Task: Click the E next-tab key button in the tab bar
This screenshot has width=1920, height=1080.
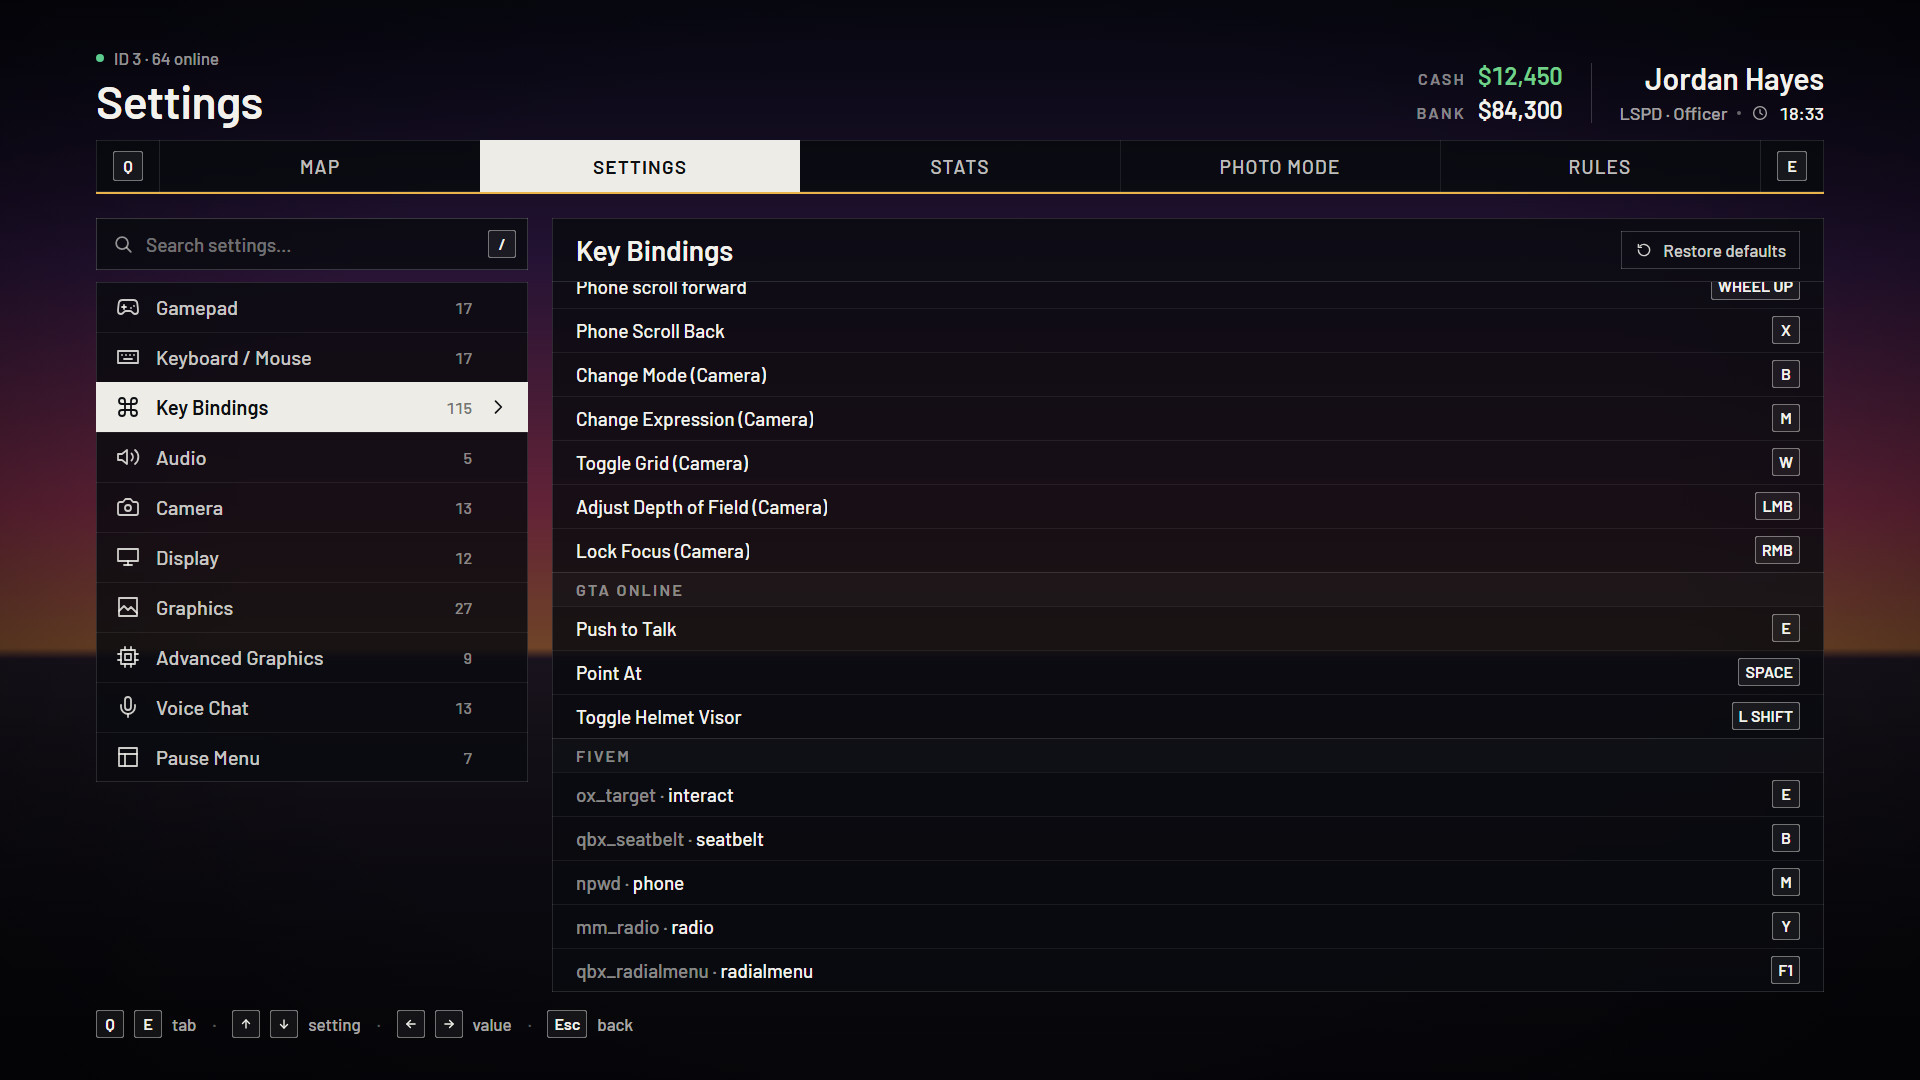Action: click(x=1792, y=167)
